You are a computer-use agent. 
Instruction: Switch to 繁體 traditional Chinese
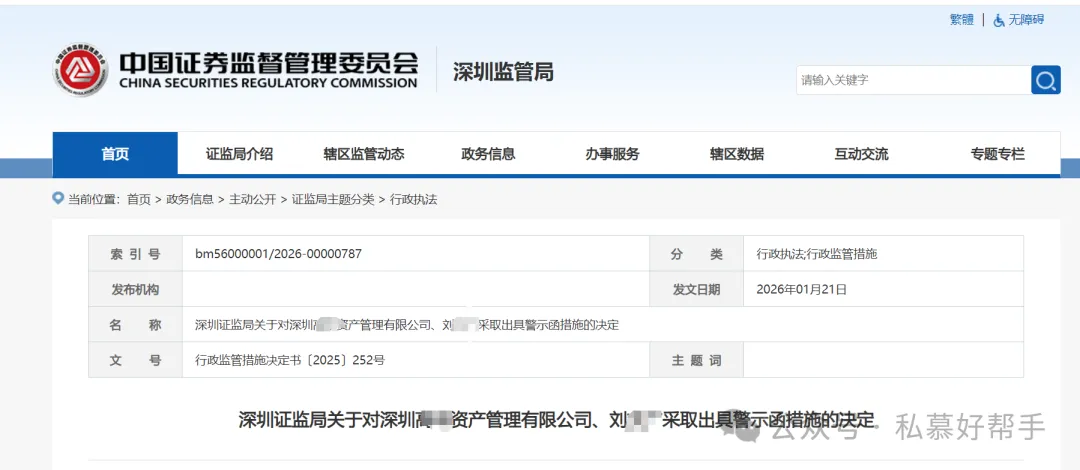point(962,20)
